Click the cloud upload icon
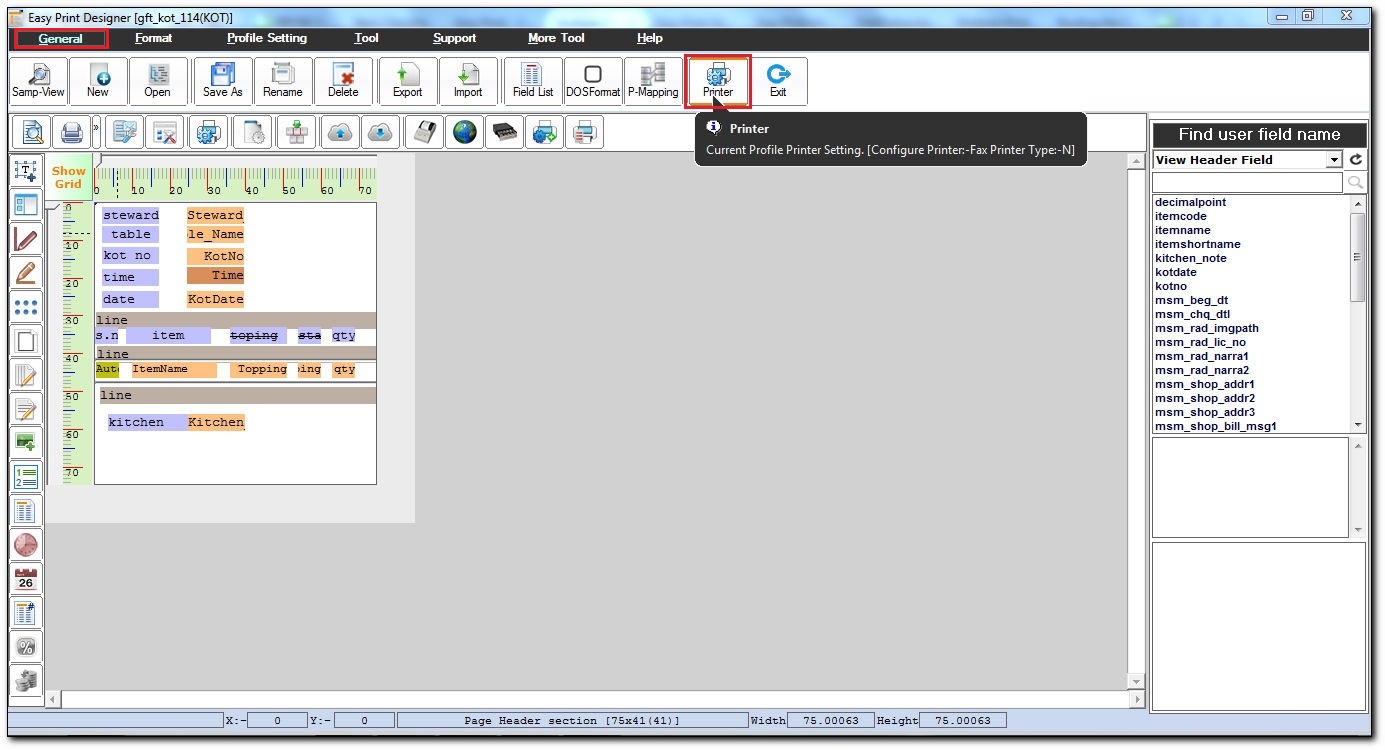Image resolution: width=1385 pixels, height=750 pixels. click(x=341, y=132)
